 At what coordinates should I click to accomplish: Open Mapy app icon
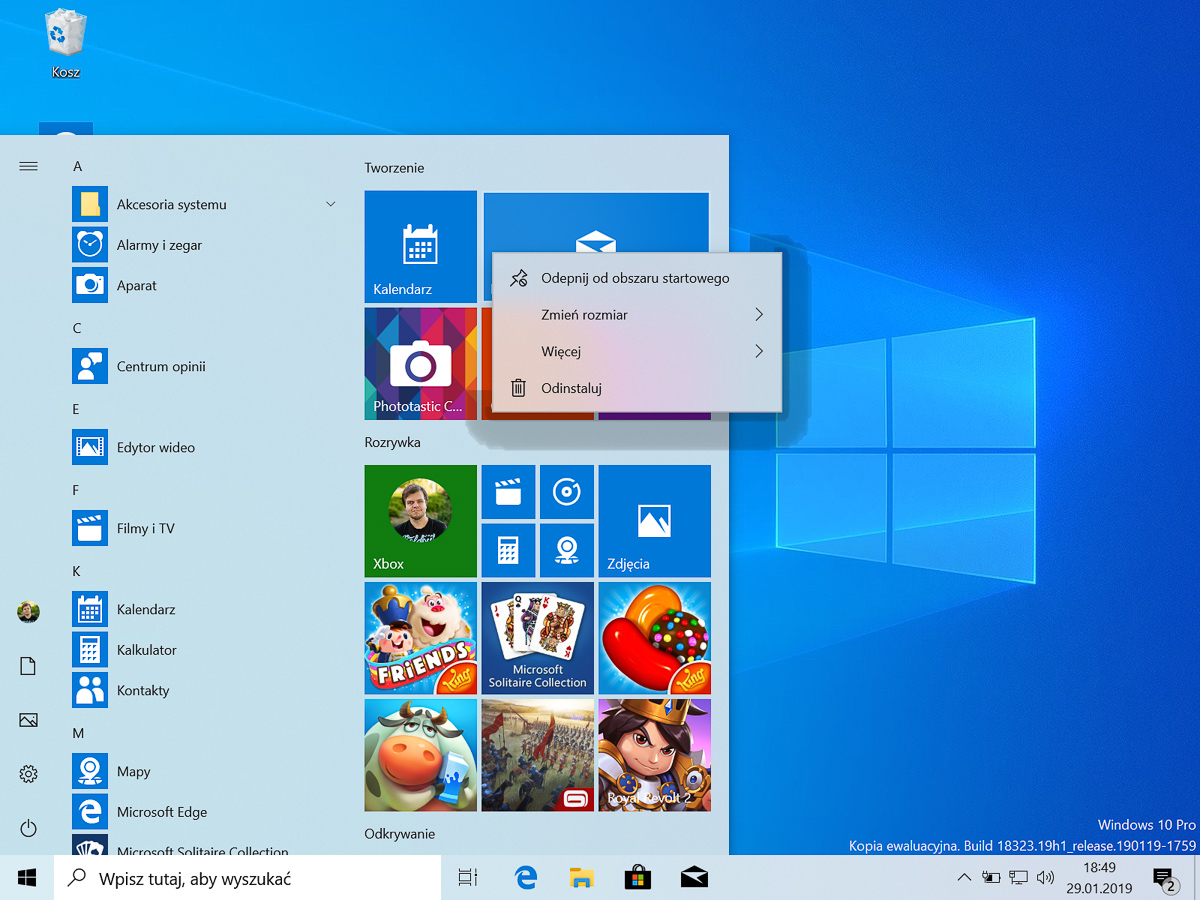[90, 771]
